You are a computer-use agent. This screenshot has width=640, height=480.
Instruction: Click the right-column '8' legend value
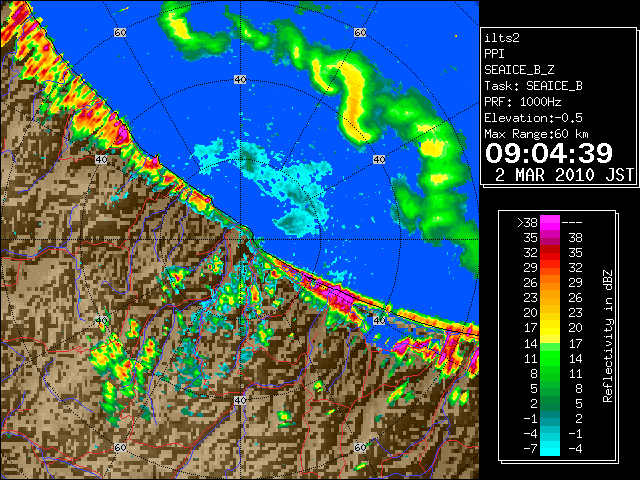[x=579, y=389]
